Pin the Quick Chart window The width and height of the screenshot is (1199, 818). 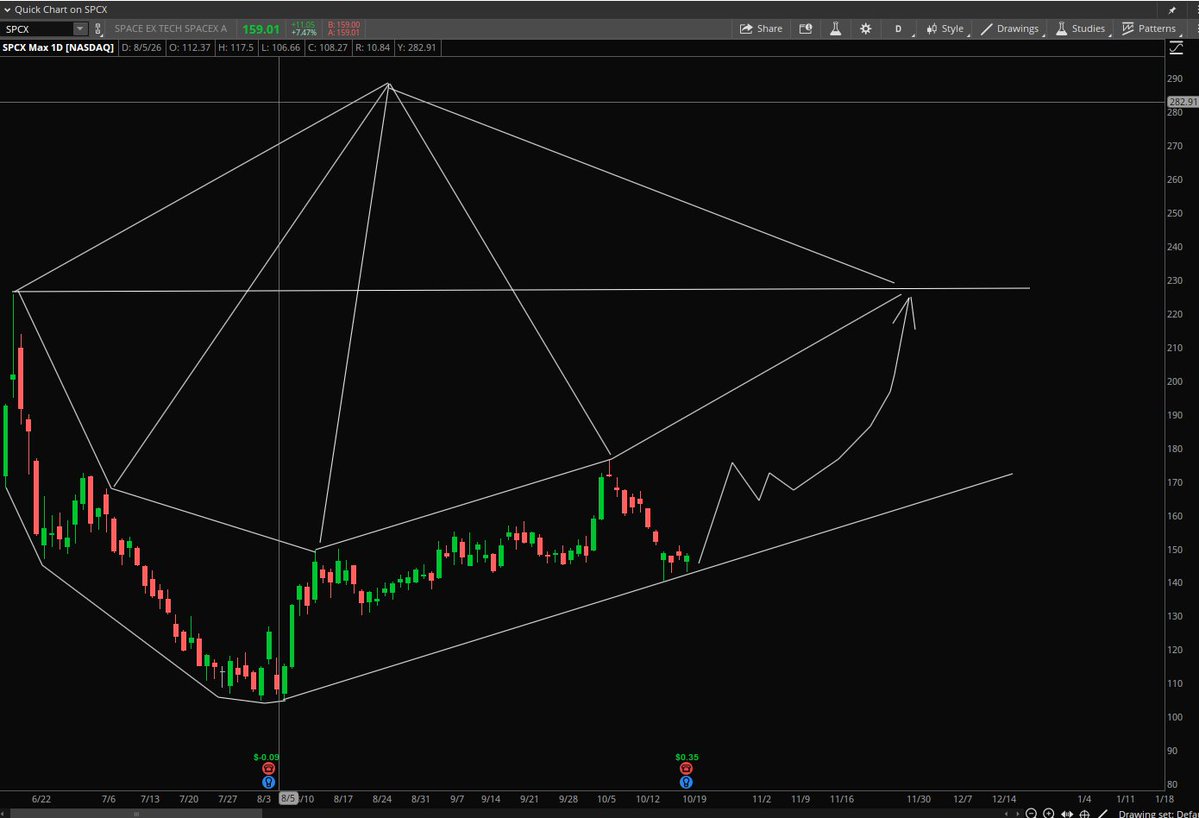point(1172,10)
